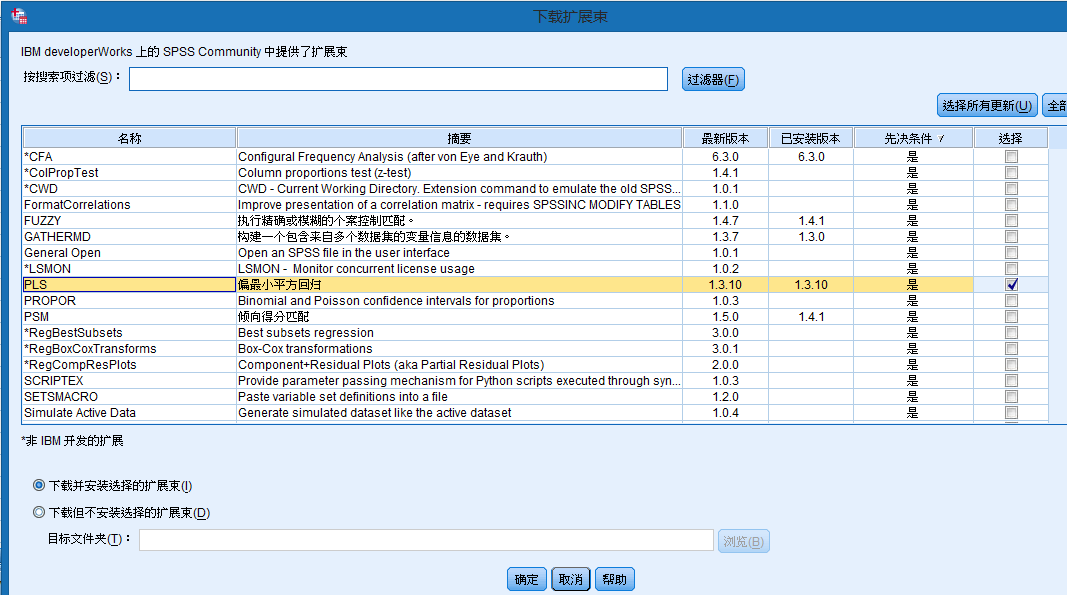This screenshot has height=595, width=1067.
Task: Click the 偏最小平方回归 summary cell
Action: pos(459,285)
